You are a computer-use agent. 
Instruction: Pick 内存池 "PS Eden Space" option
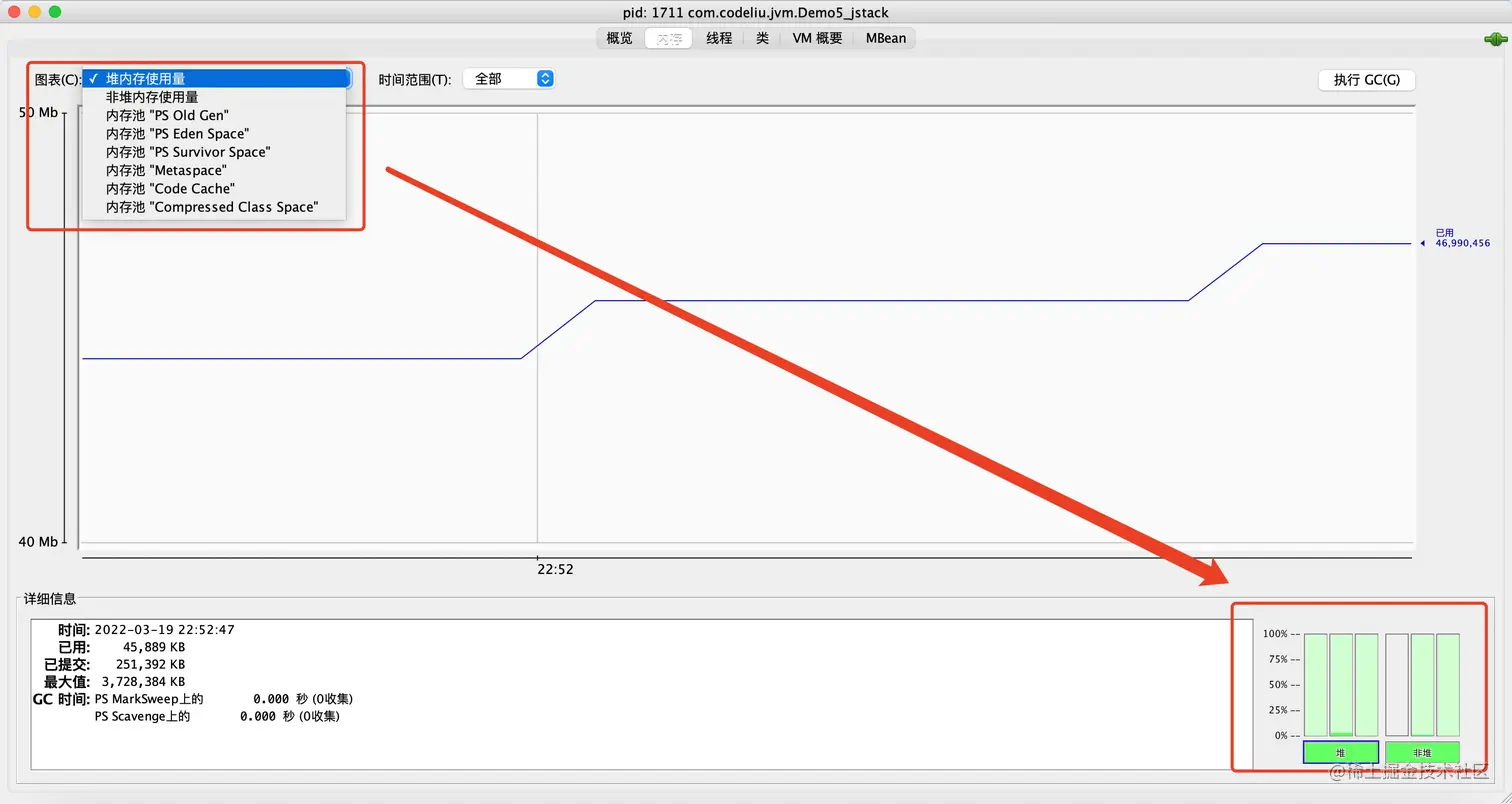215,133
